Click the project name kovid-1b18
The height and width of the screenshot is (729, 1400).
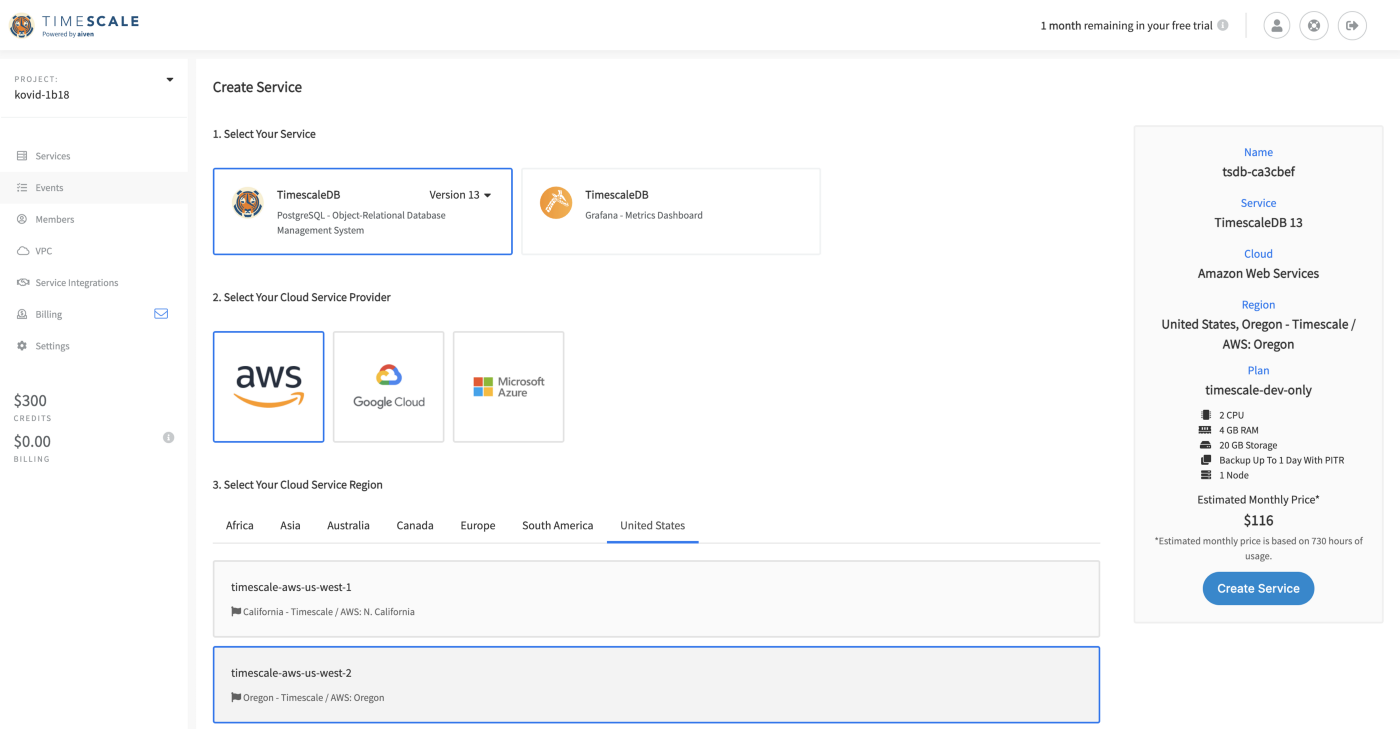[x=42, y=96]
